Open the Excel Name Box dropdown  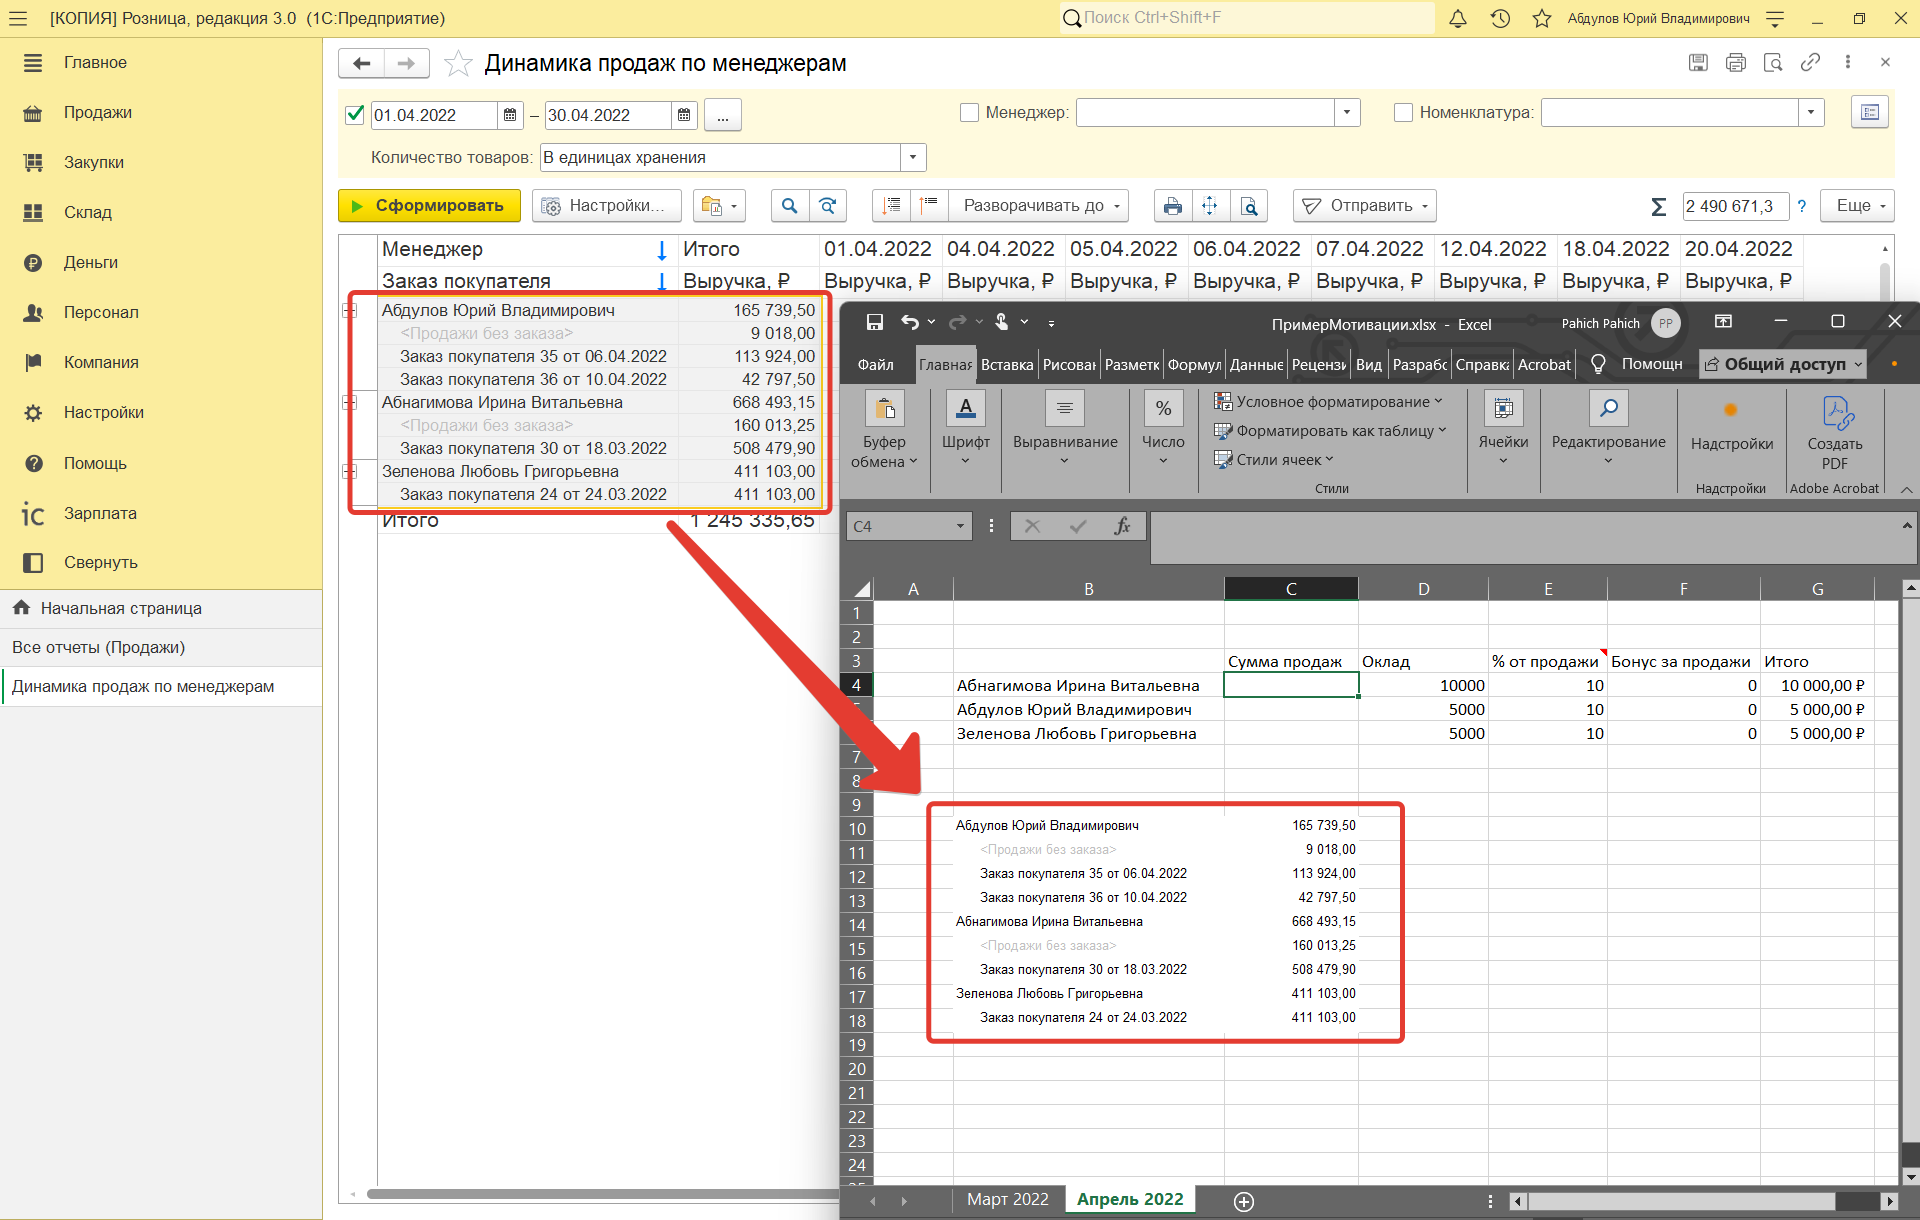(960, 526)
